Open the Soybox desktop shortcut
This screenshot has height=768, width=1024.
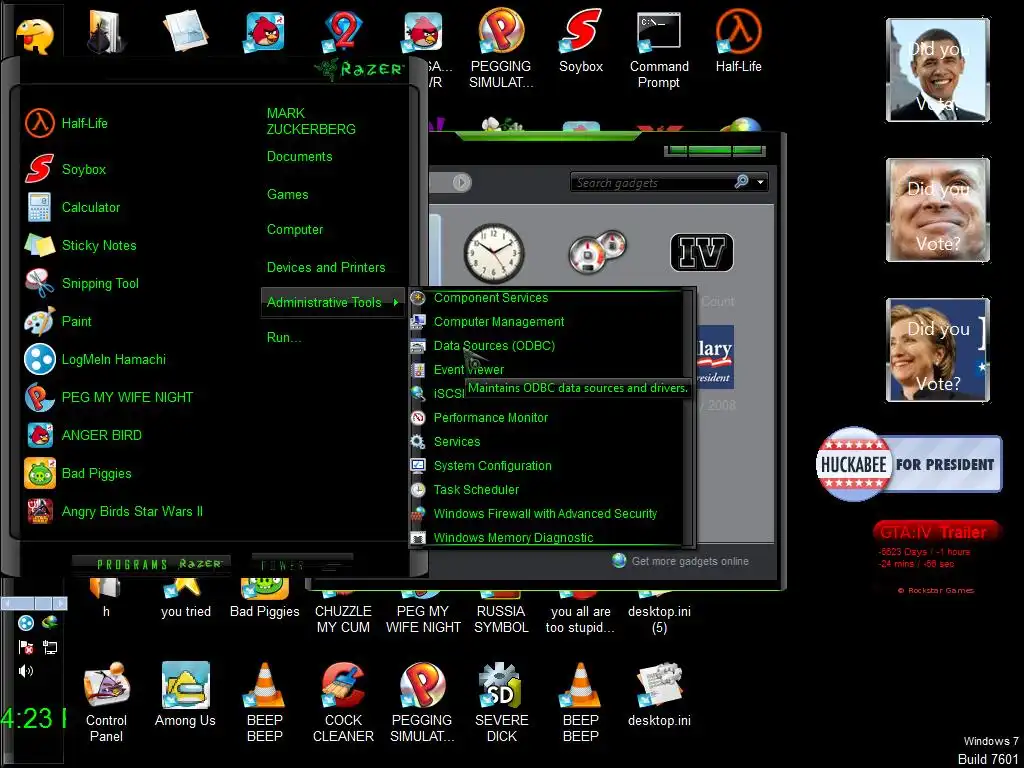pyautogui.click(x=581, y=42)
